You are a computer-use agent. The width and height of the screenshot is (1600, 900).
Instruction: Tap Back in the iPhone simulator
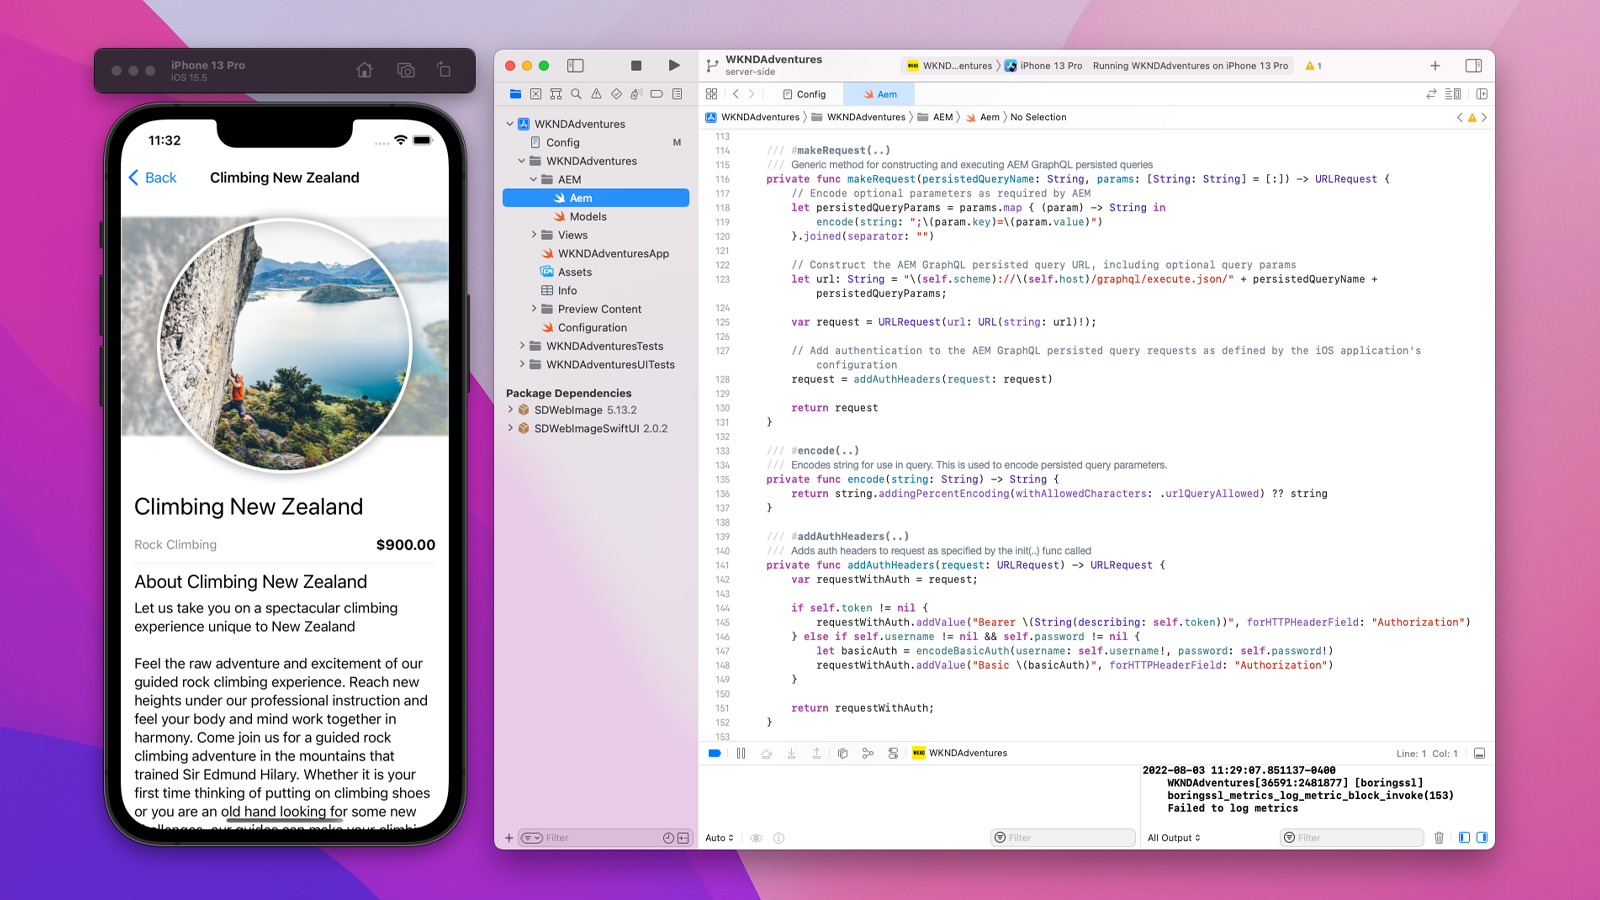(x=152, y=178)
